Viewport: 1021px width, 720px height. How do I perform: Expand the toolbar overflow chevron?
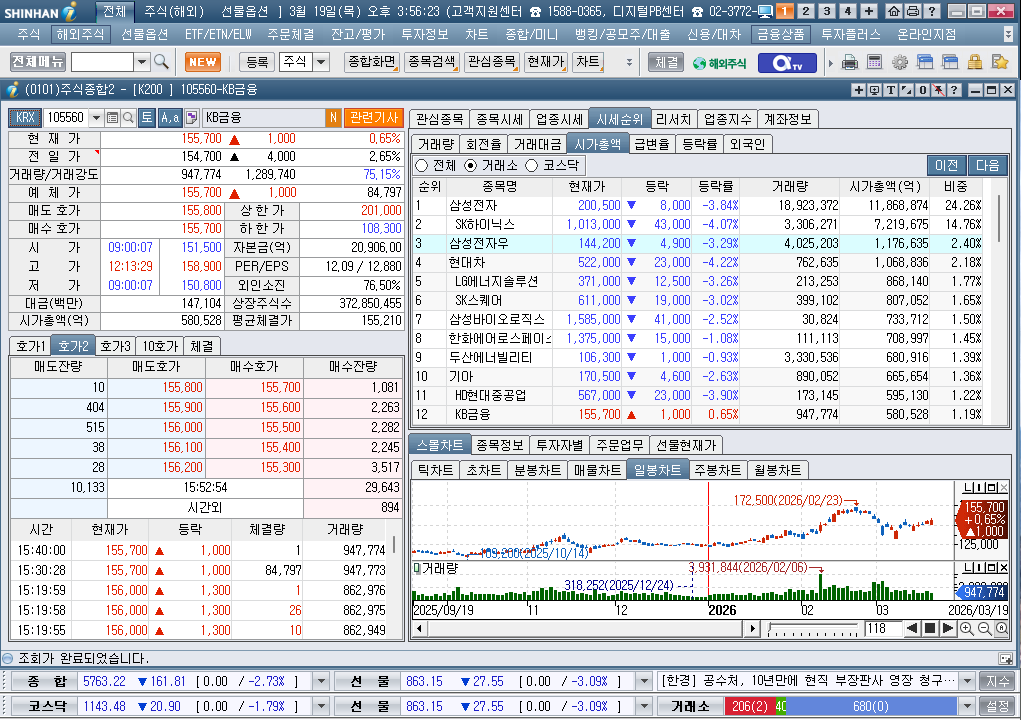(x=629, y=62)
